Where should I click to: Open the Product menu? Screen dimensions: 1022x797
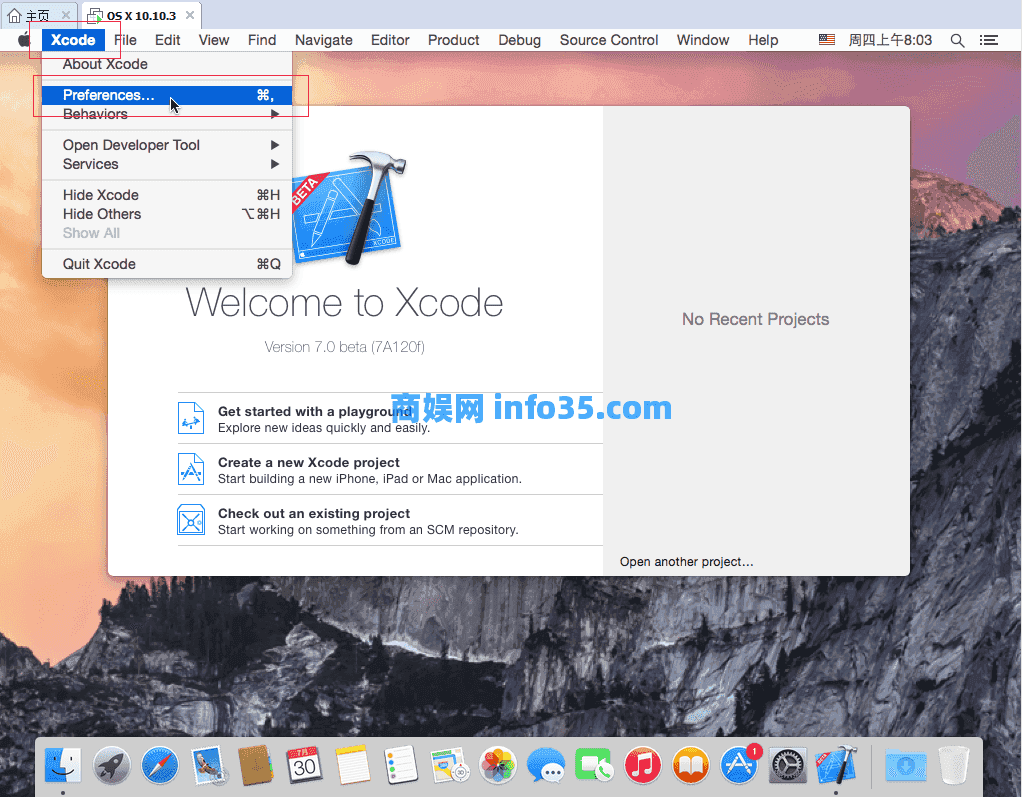click(454, 40)
